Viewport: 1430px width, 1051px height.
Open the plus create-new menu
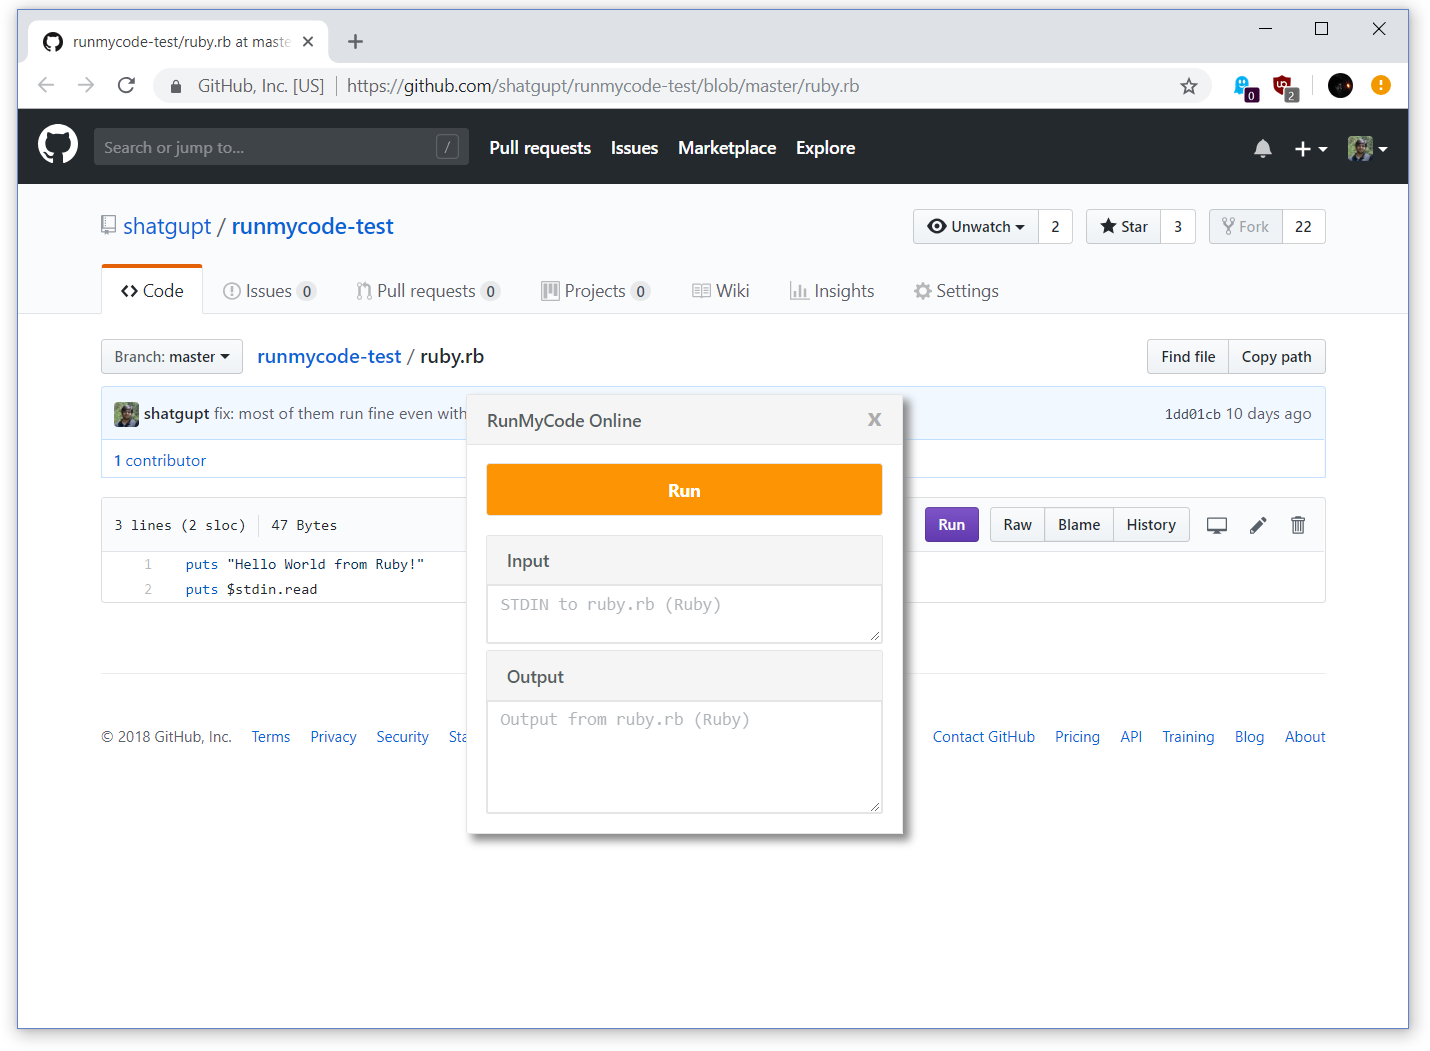click(x=1310, y=149)
